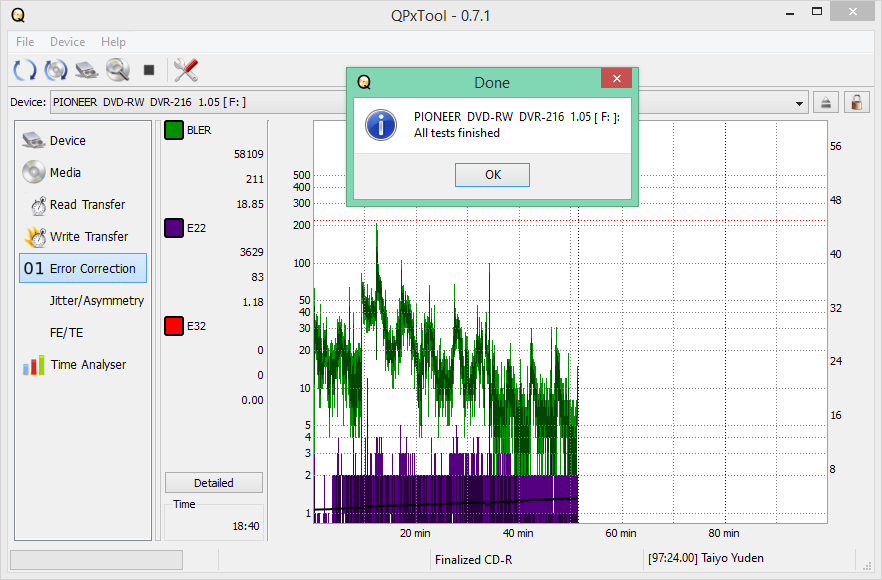Close the Done dialog with X

click(x=616, y=79)
